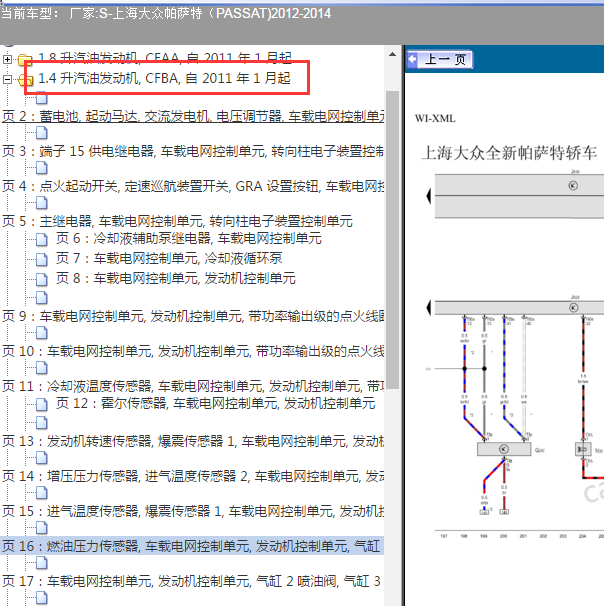Click document icon above 页 11 entry
This screenshot has width=604, height=606.
coord(42,368)
